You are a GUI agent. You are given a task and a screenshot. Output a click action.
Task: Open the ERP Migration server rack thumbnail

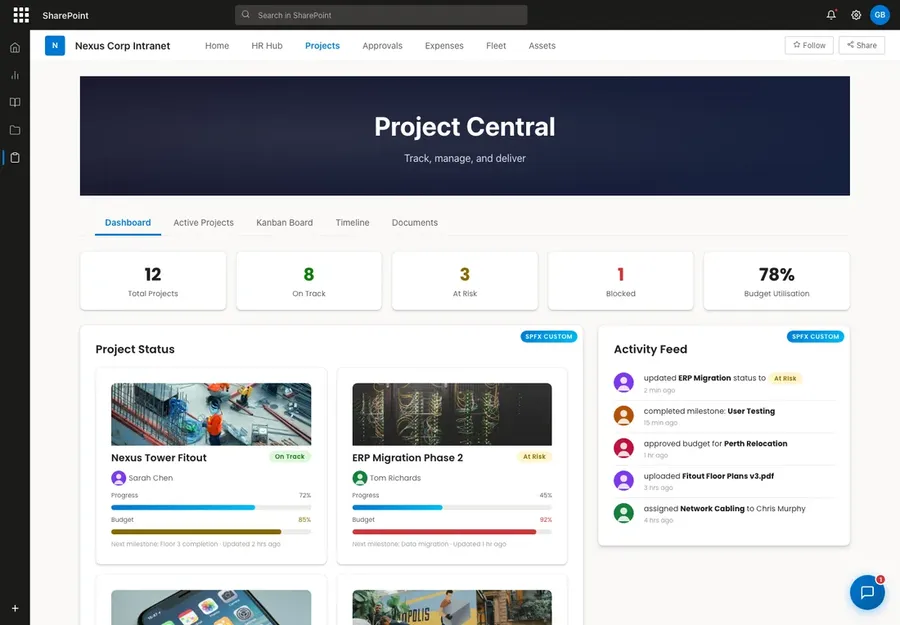452,414
